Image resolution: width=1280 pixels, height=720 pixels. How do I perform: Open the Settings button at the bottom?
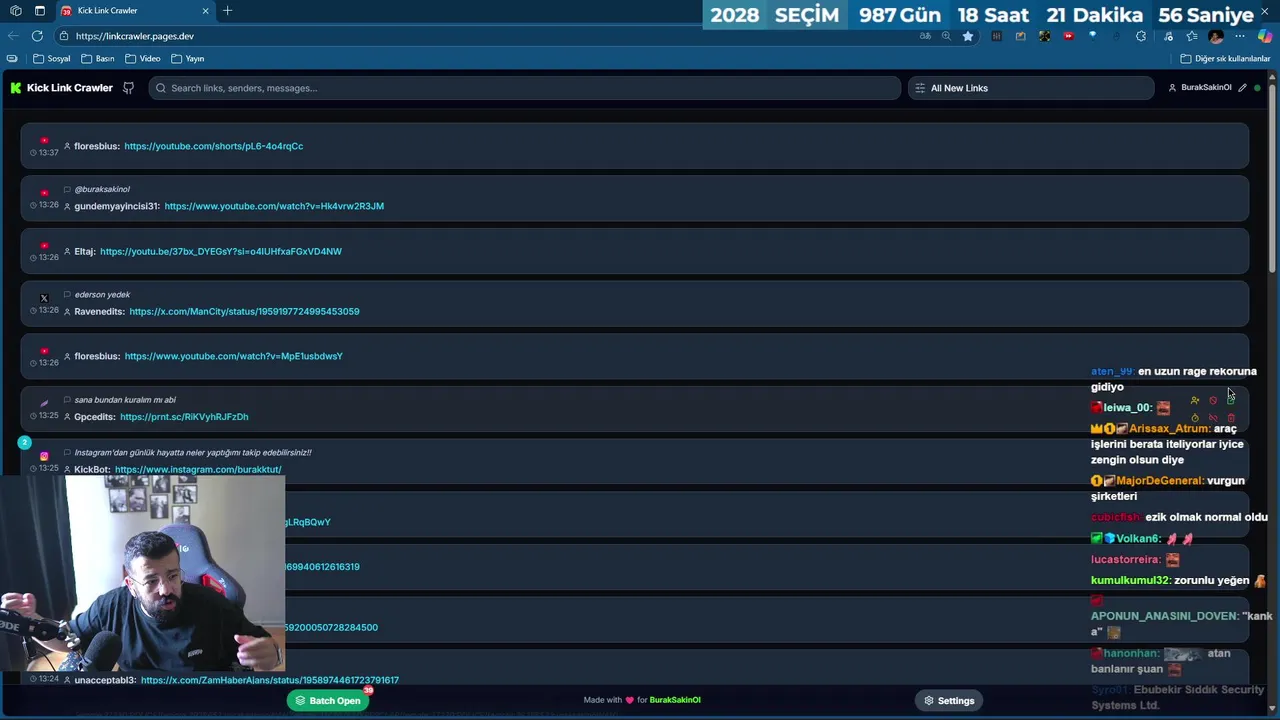pos(949,701)
